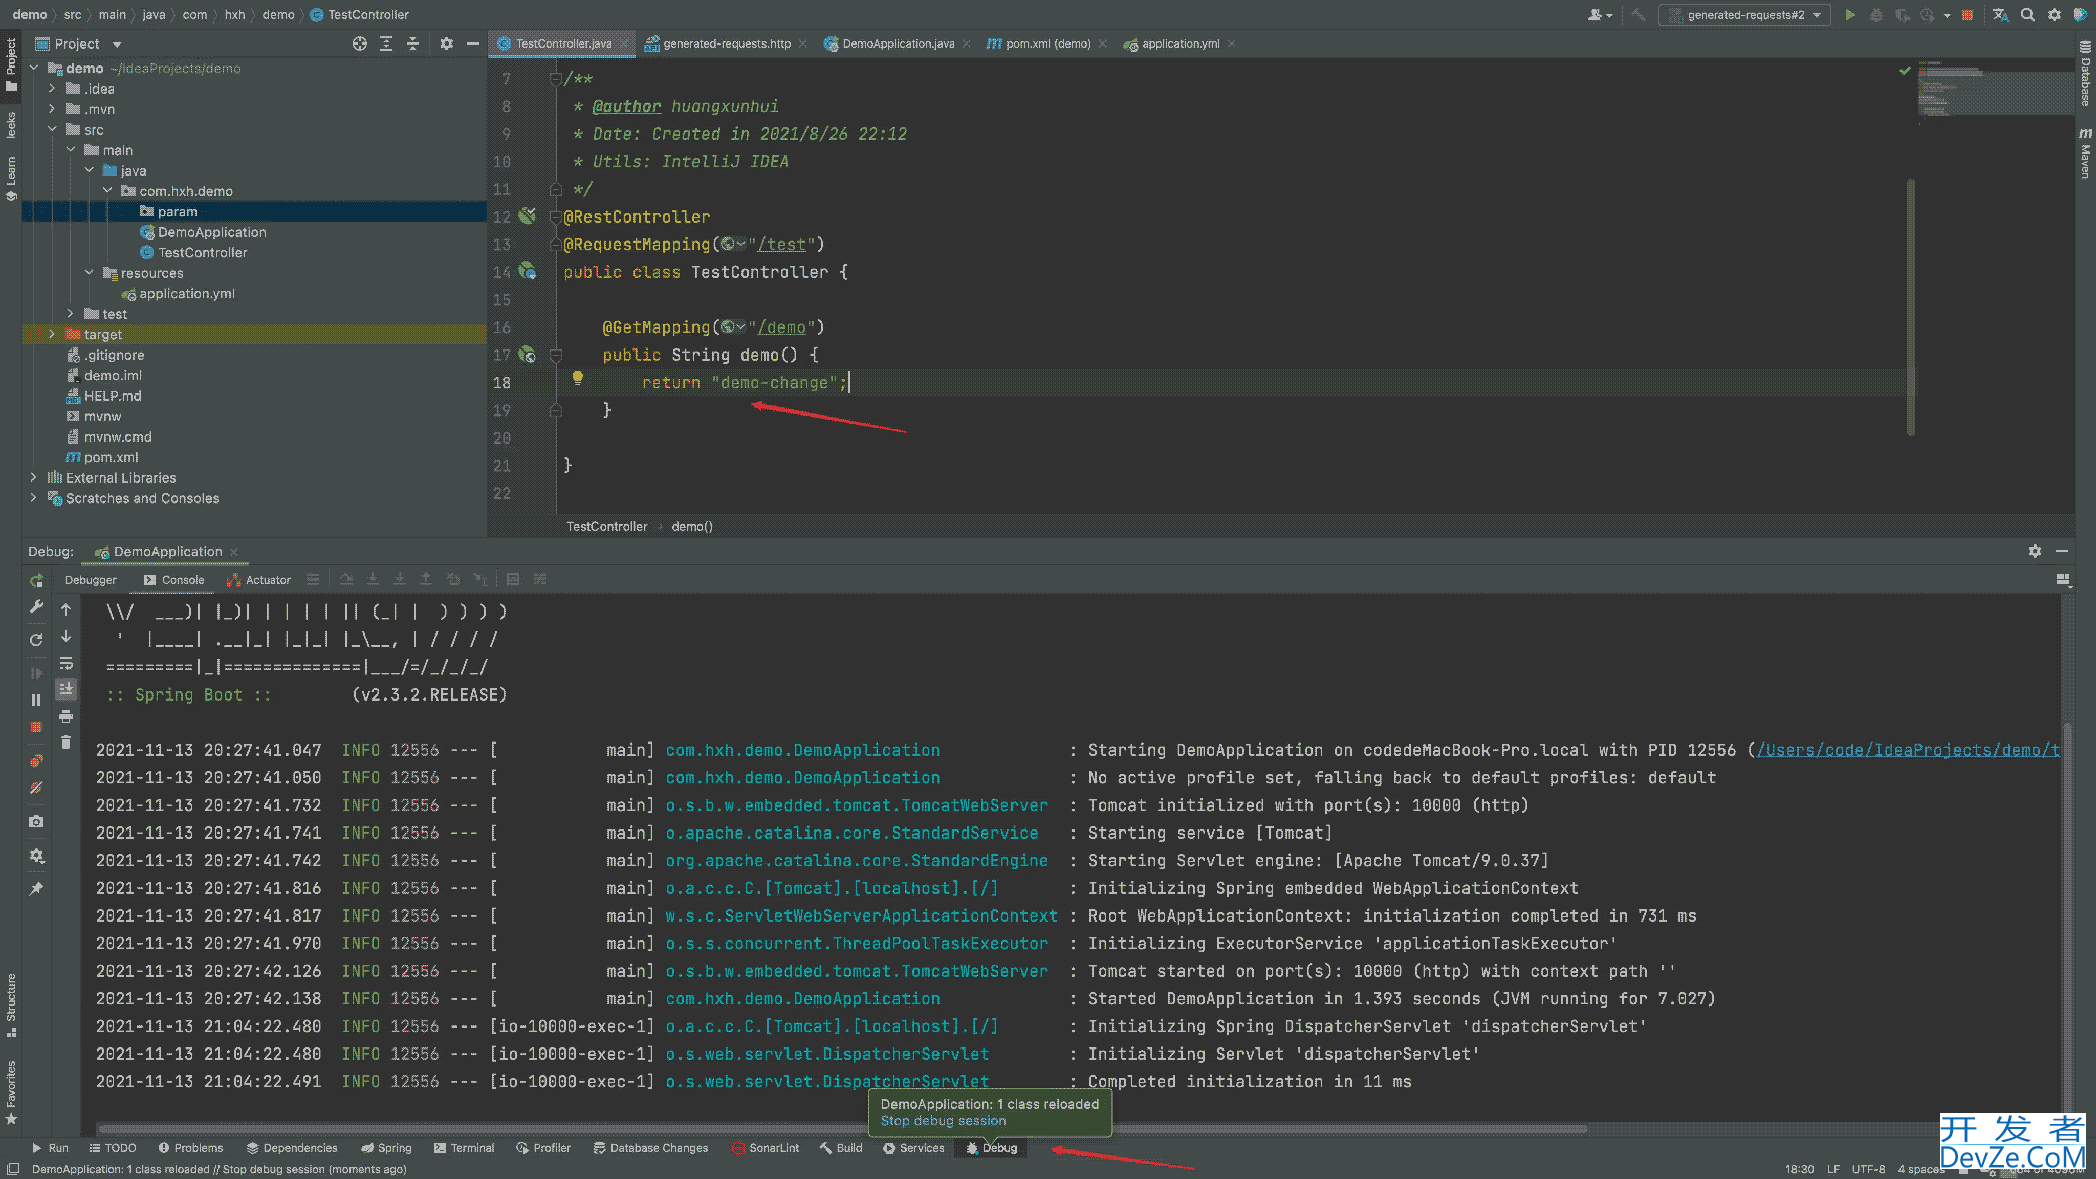Viewport: 2096px width, 1179px height.
Task: Open the Problems tool window button
Action: [190, 1148]
